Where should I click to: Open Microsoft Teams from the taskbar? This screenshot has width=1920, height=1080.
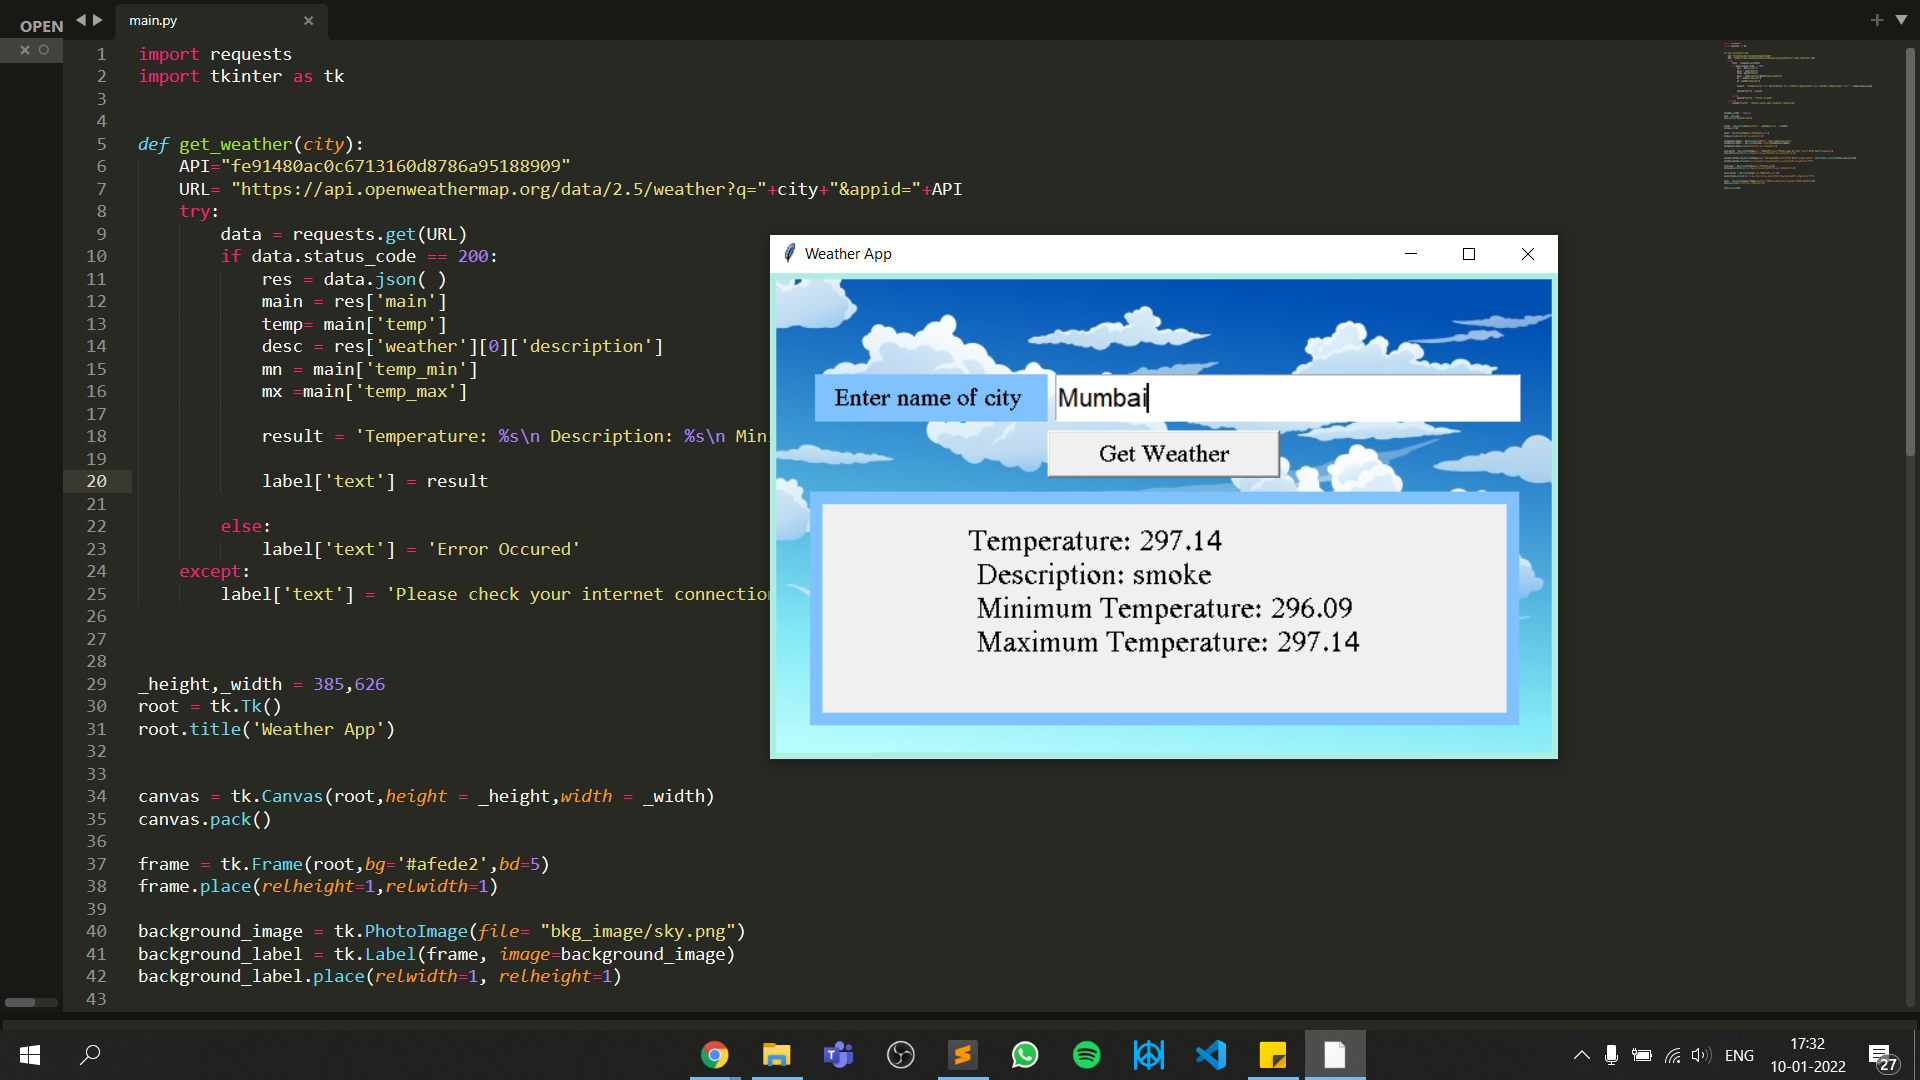(838, 1055)
